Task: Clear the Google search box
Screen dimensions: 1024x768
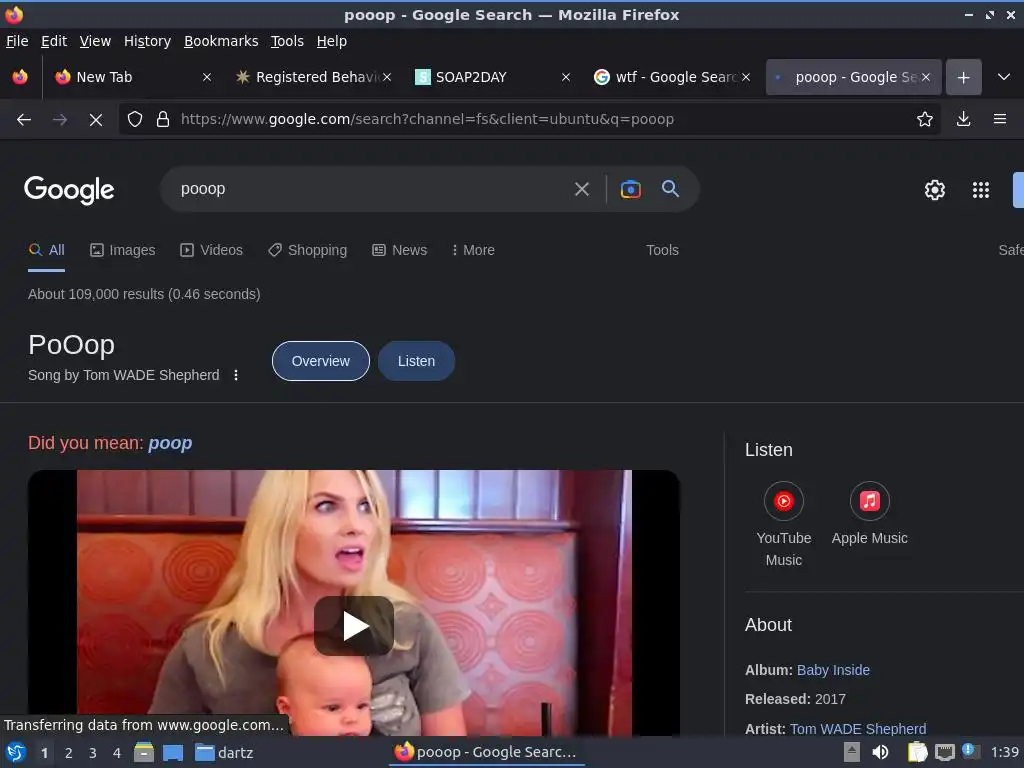Action: (x=581, y=189)
